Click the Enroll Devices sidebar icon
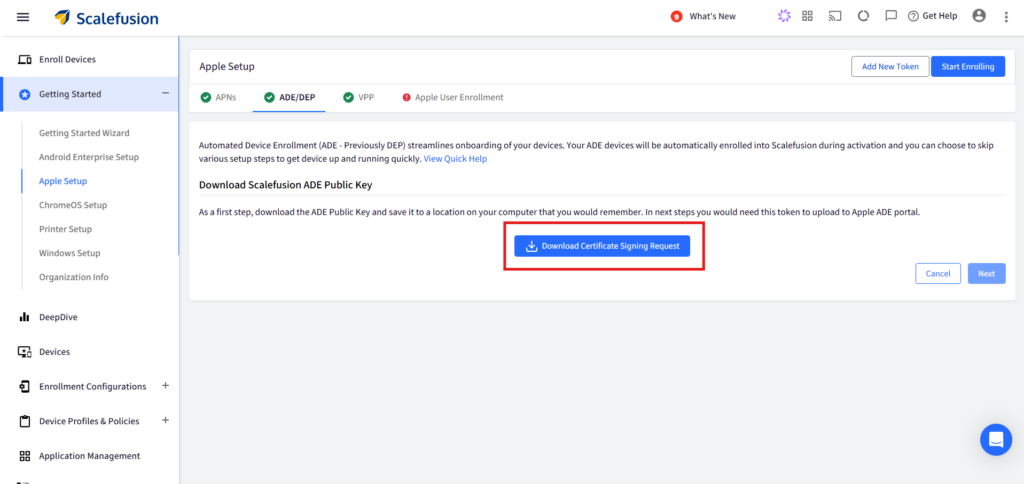The height and width of the screenshot is (484, 1024). 25,59
